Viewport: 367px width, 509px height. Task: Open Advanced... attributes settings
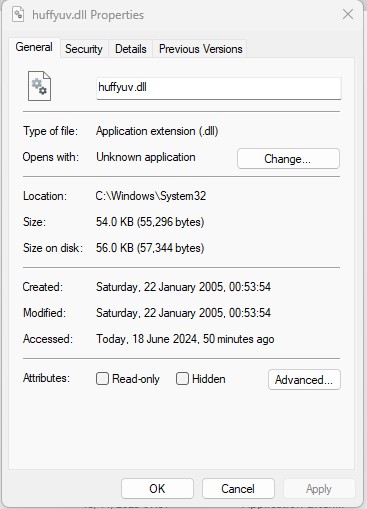click(x=304, y=380)
